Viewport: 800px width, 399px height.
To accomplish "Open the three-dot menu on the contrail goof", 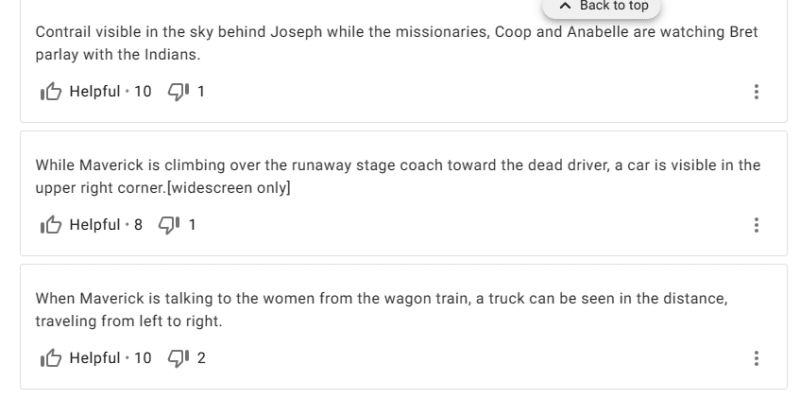I will tap(756, 92).
